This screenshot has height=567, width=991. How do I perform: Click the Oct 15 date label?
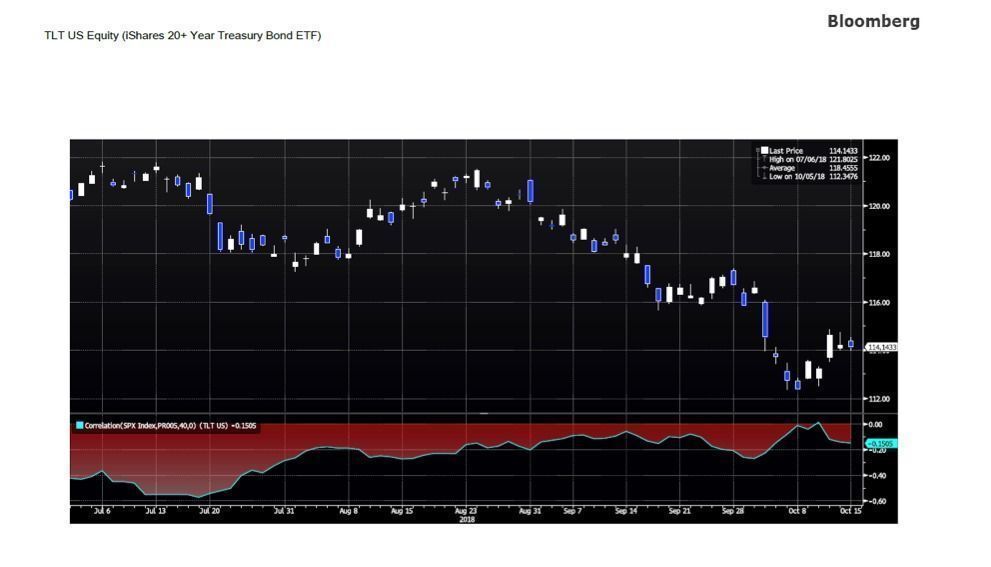[850, 511]
